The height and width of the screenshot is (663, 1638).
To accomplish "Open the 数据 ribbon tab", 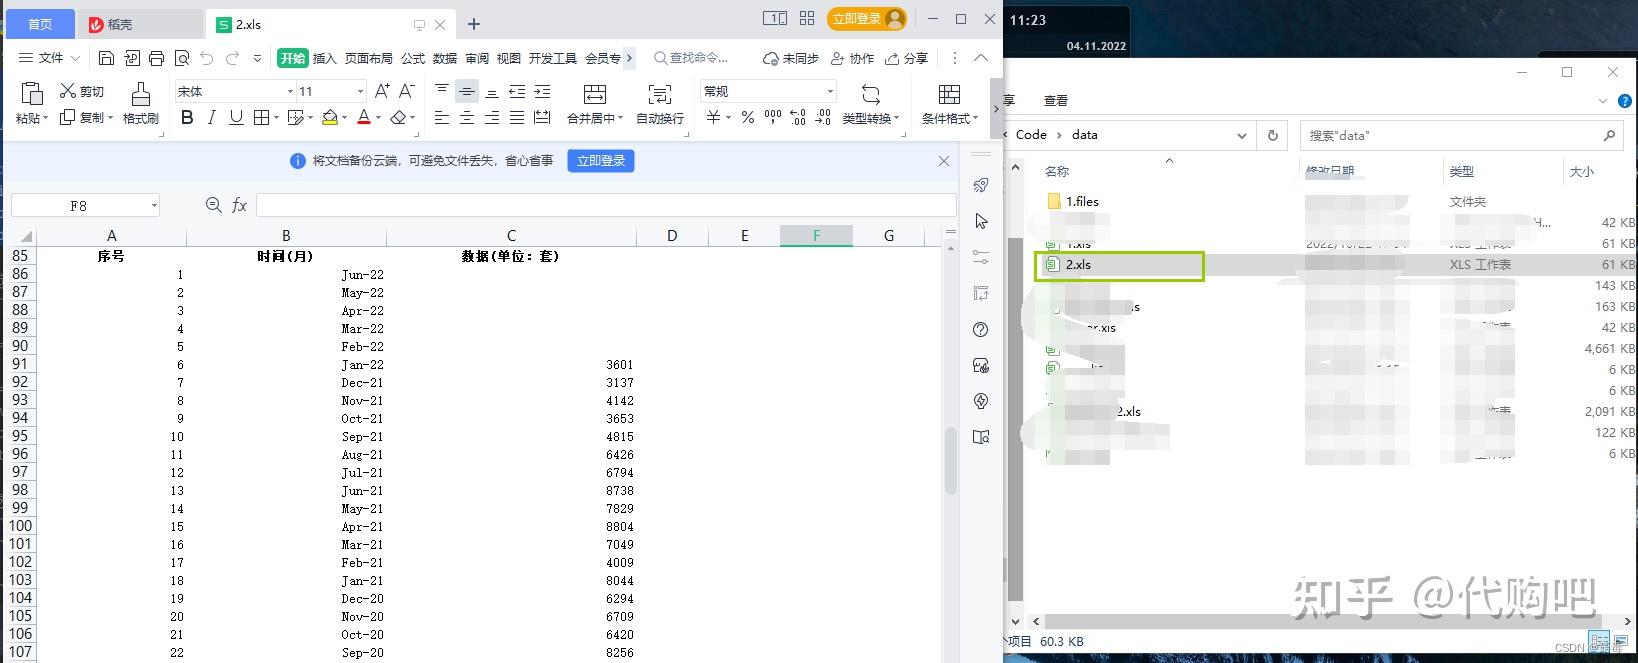I will tap(445, 58).
